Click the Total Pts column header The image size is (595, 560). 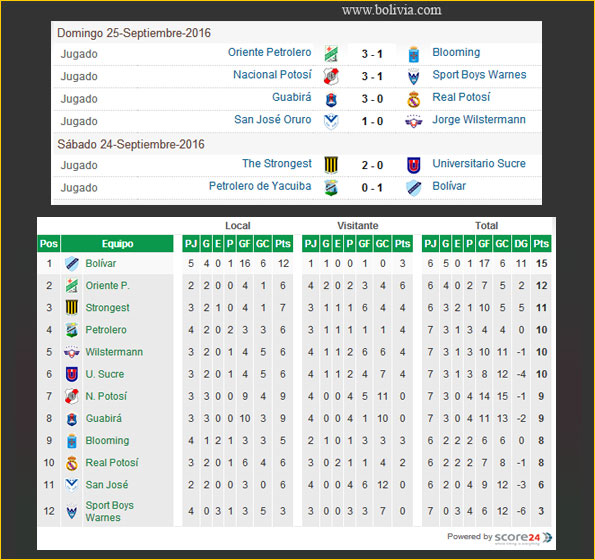(541, 244)
